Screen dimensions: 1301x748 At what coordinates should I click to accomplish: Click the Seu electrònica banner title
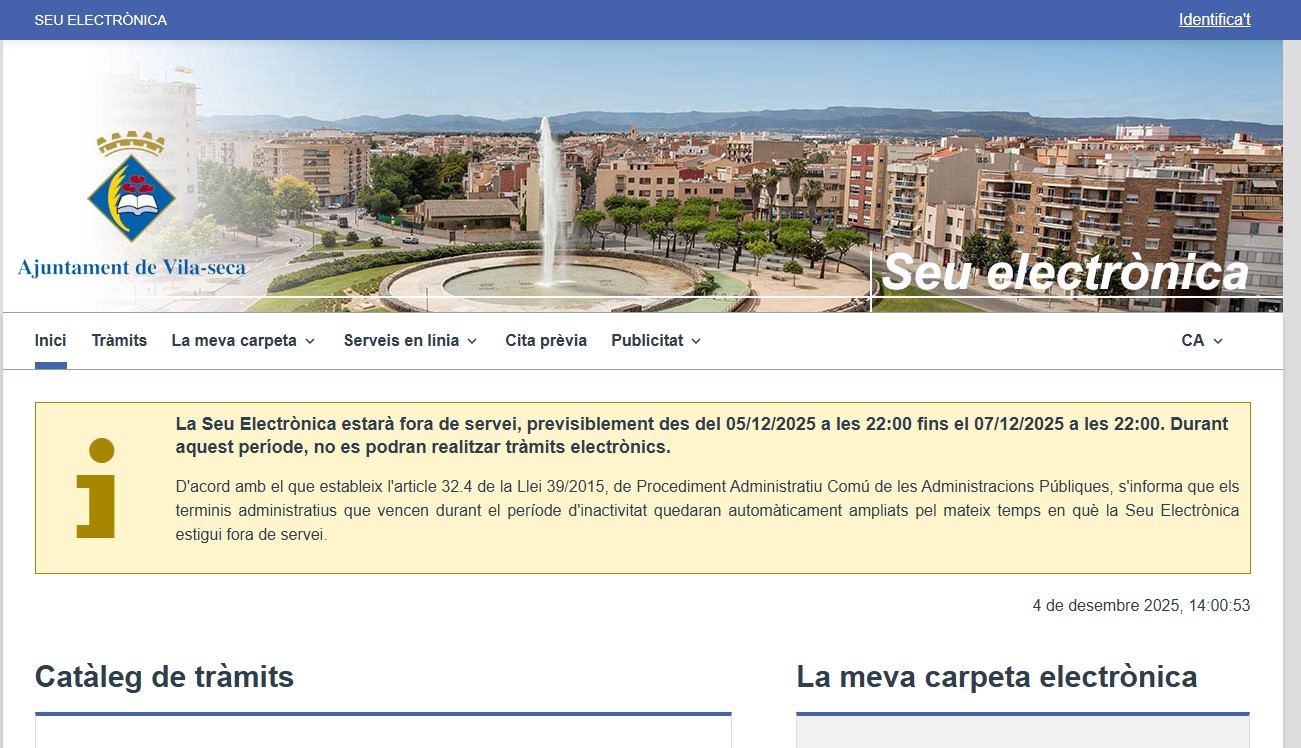pos(1066,273)
